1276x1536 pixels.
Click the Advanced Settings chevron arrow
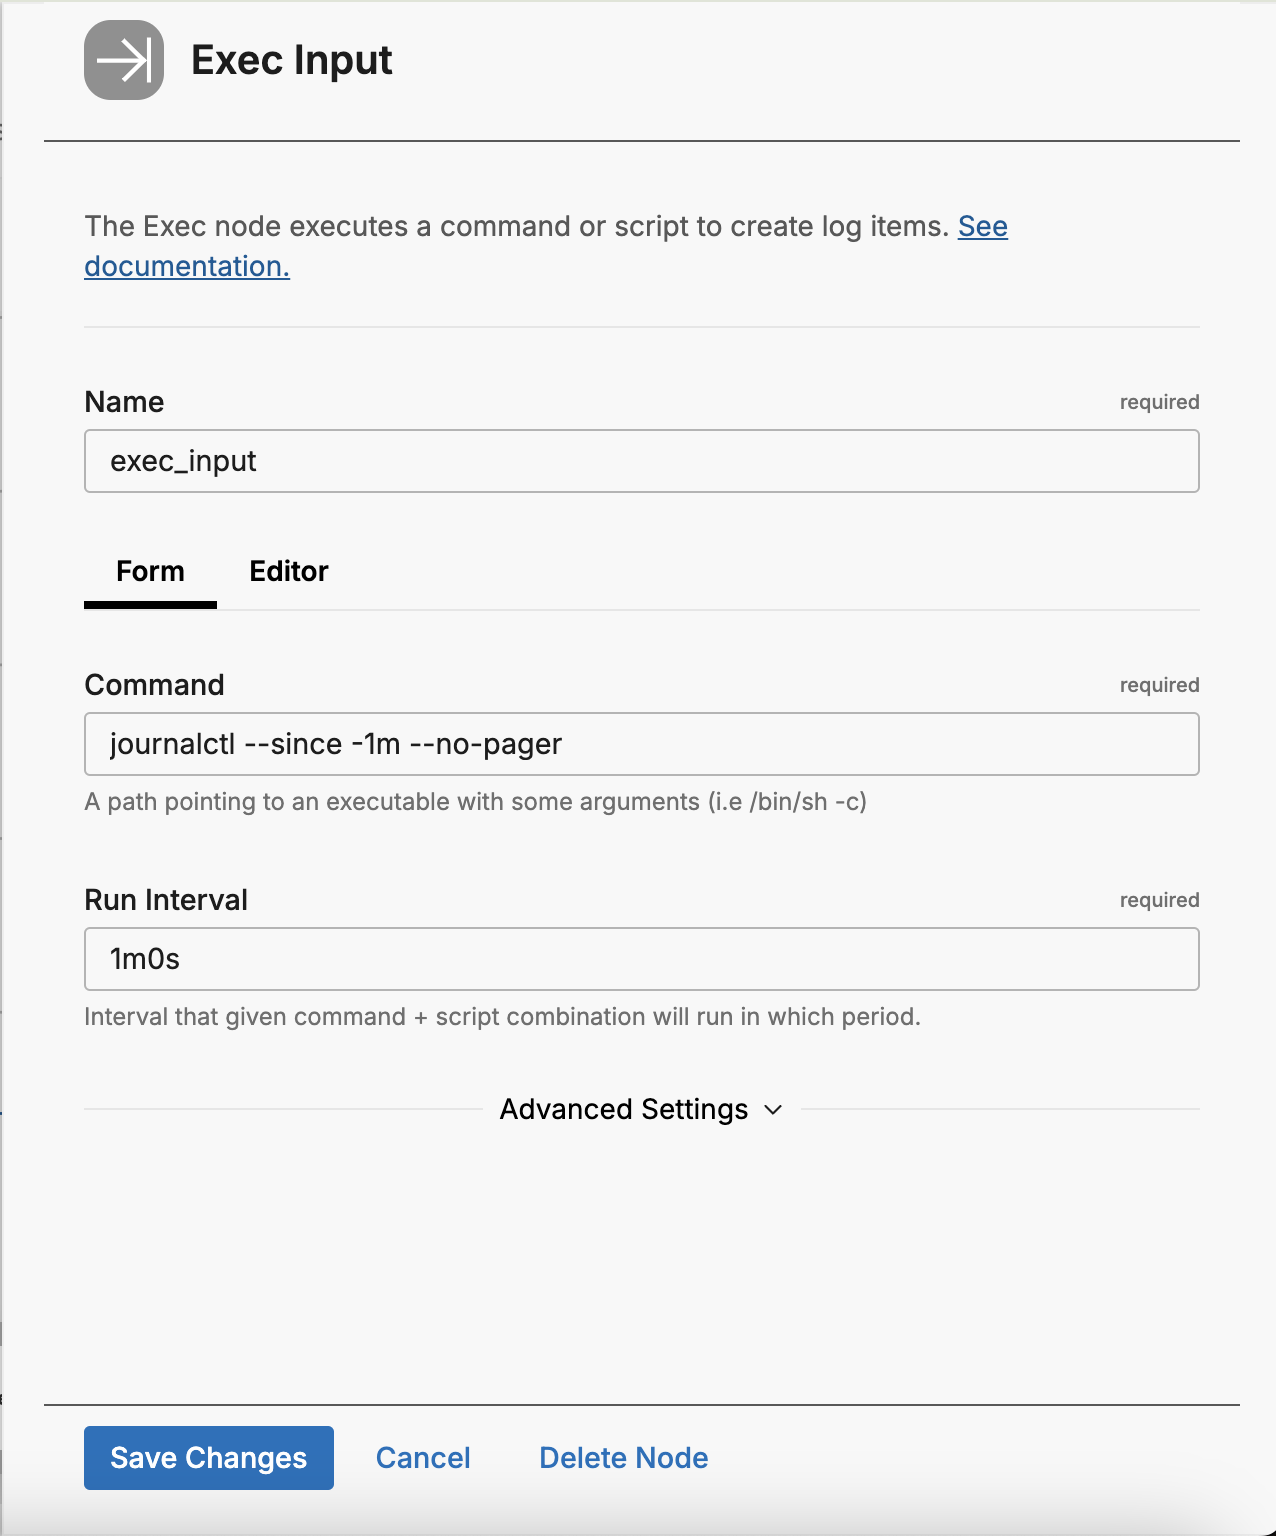[x=773, y=1110]
